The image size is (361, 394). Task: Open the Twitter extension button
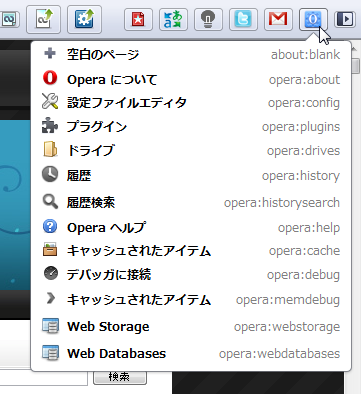click(x=243, y=20)
